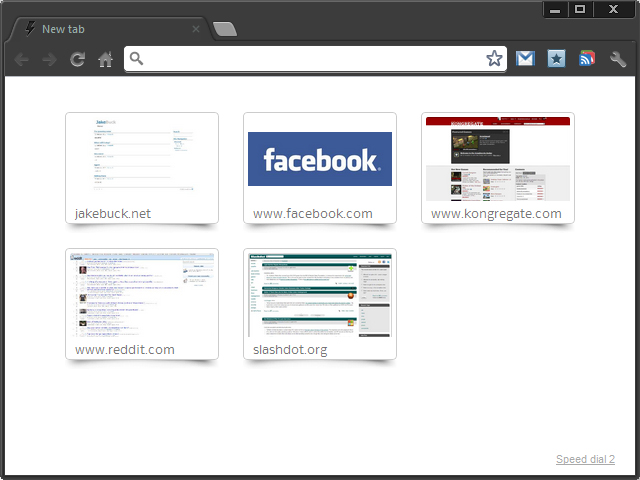The width and height of the screenshot is (640, 480).
Task: Reload the current page
Action: point(77,60)
